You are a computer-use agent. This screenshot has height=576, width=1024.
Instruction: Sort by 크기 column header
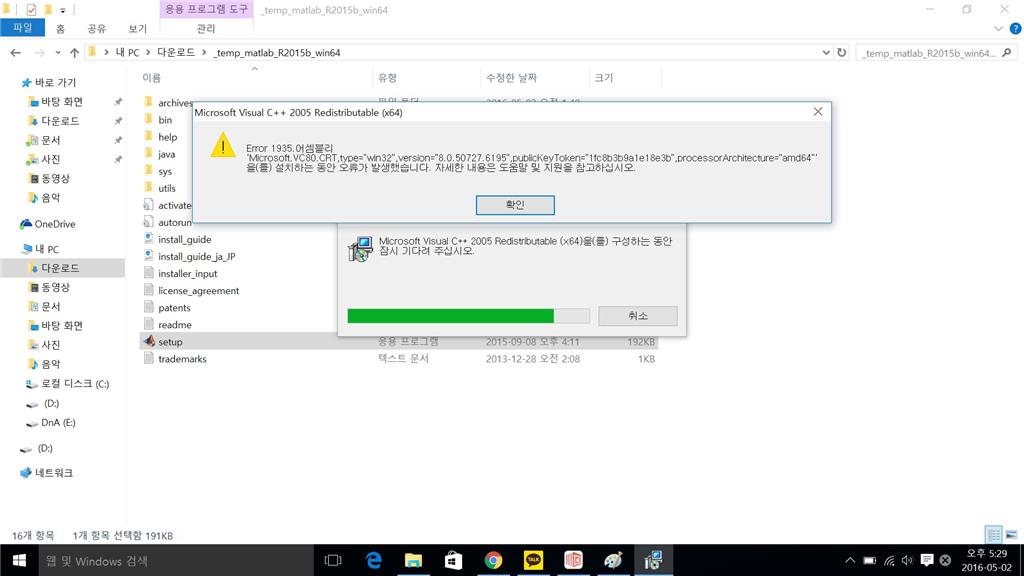click(603, 78)
